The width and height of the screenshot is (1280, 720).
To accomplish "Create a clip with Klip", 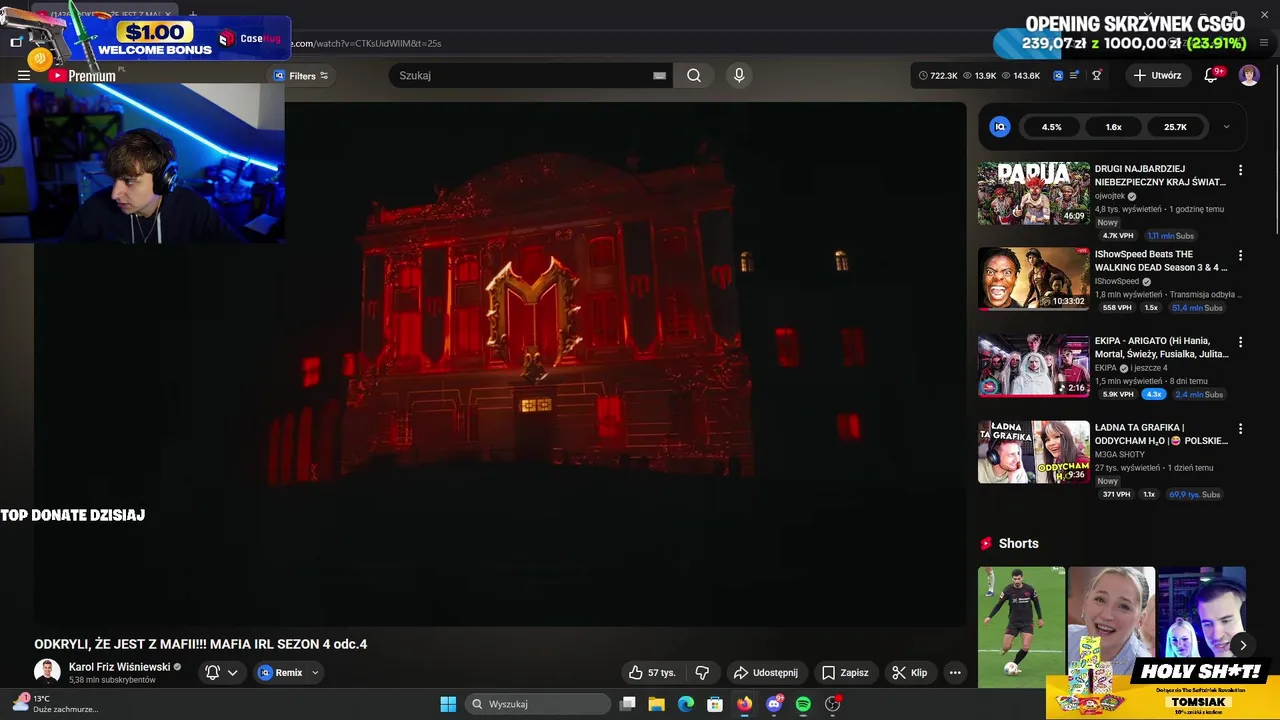I will (909, 672).
